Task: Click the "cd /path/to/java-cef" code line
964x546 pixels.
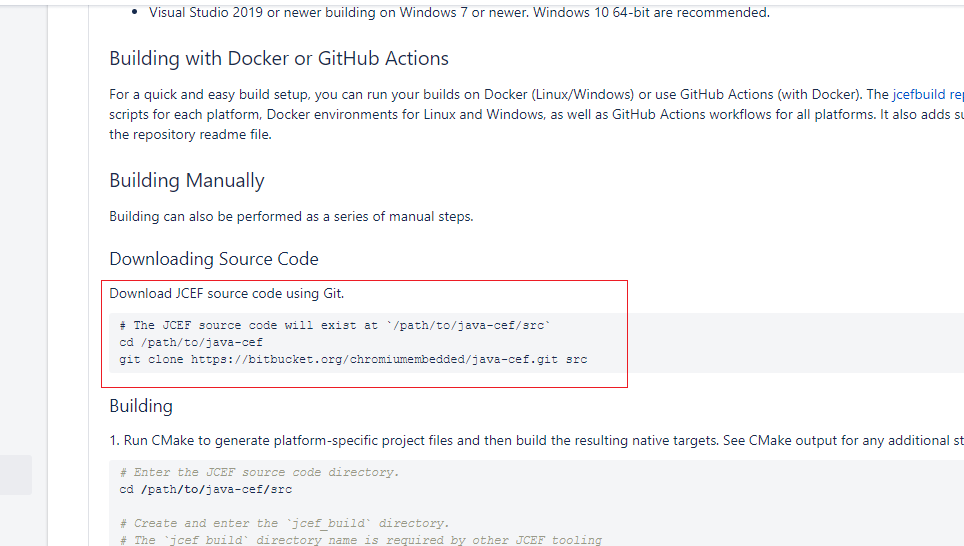Action: pos(191,342)
